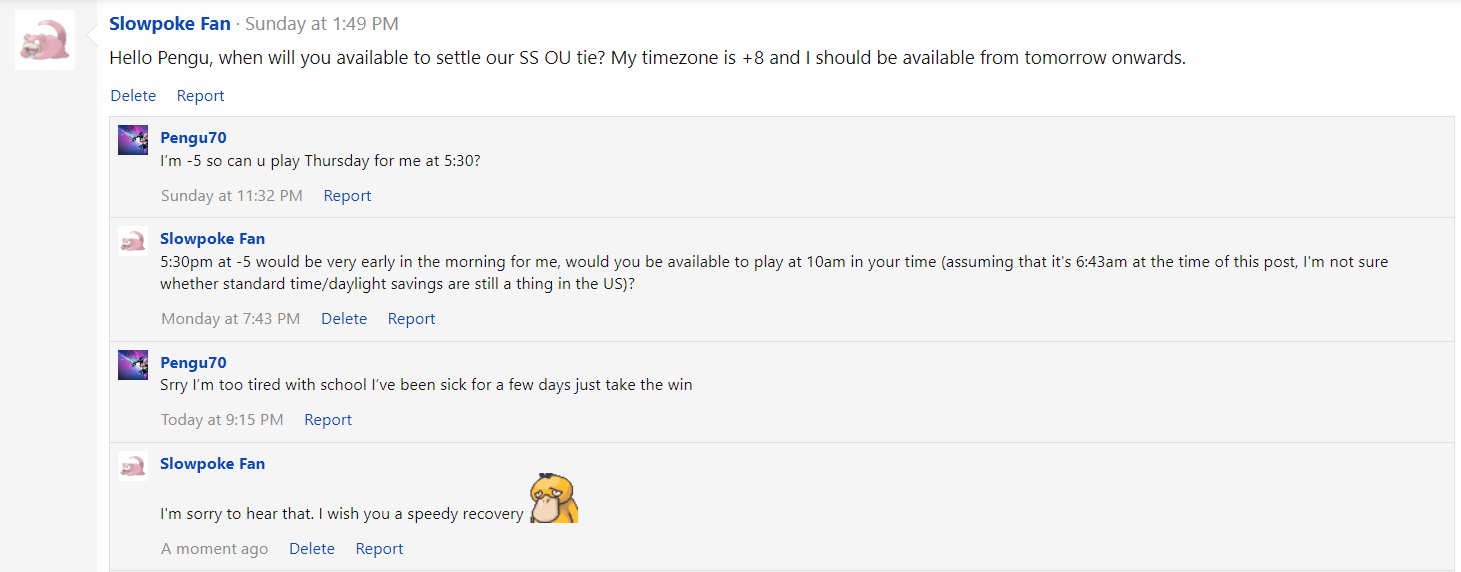Open Pengu70 username on 'take the win' comment
Viewport: 1461px width, 572px height.
click(x=193, y=363)
